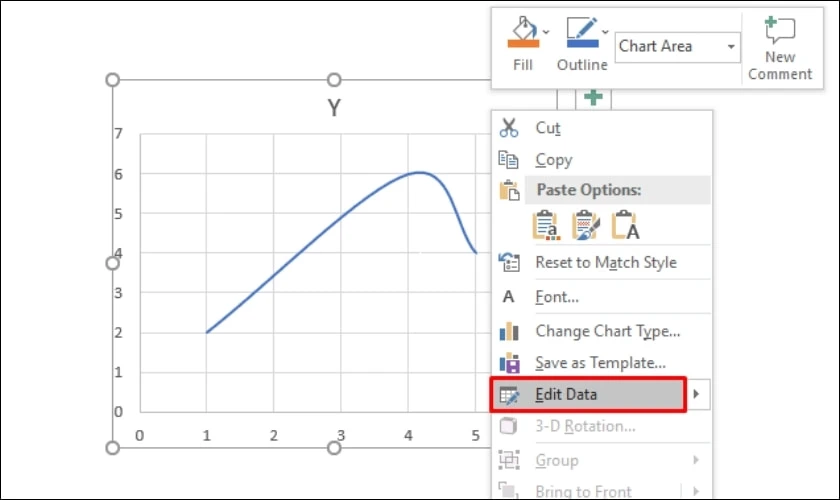Click the Save as Template icon
Viewport: 840px width, 500px height.
509,363
